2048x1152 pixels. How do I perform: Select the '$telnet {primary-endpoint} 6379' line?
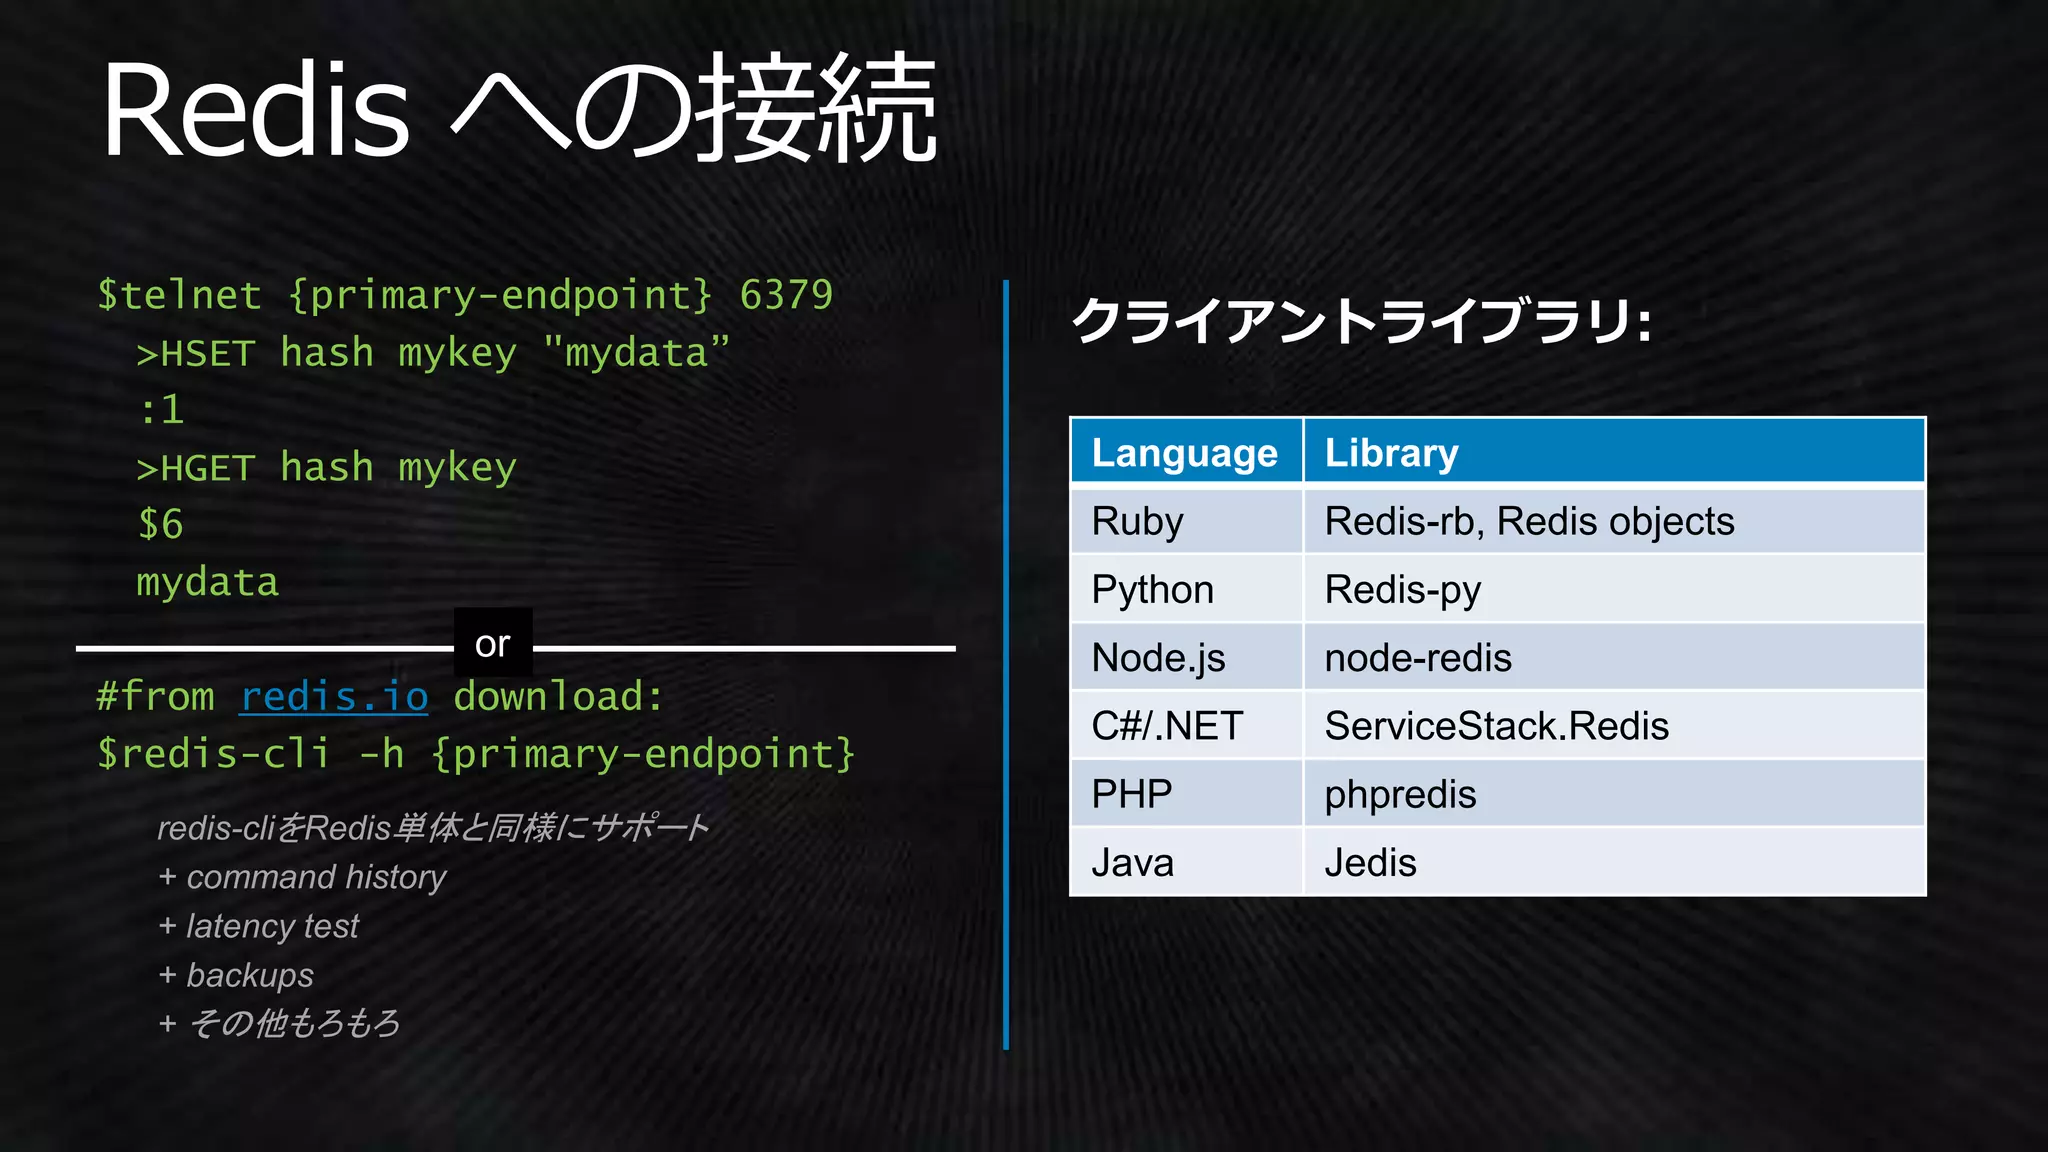(x=465, y=295)
